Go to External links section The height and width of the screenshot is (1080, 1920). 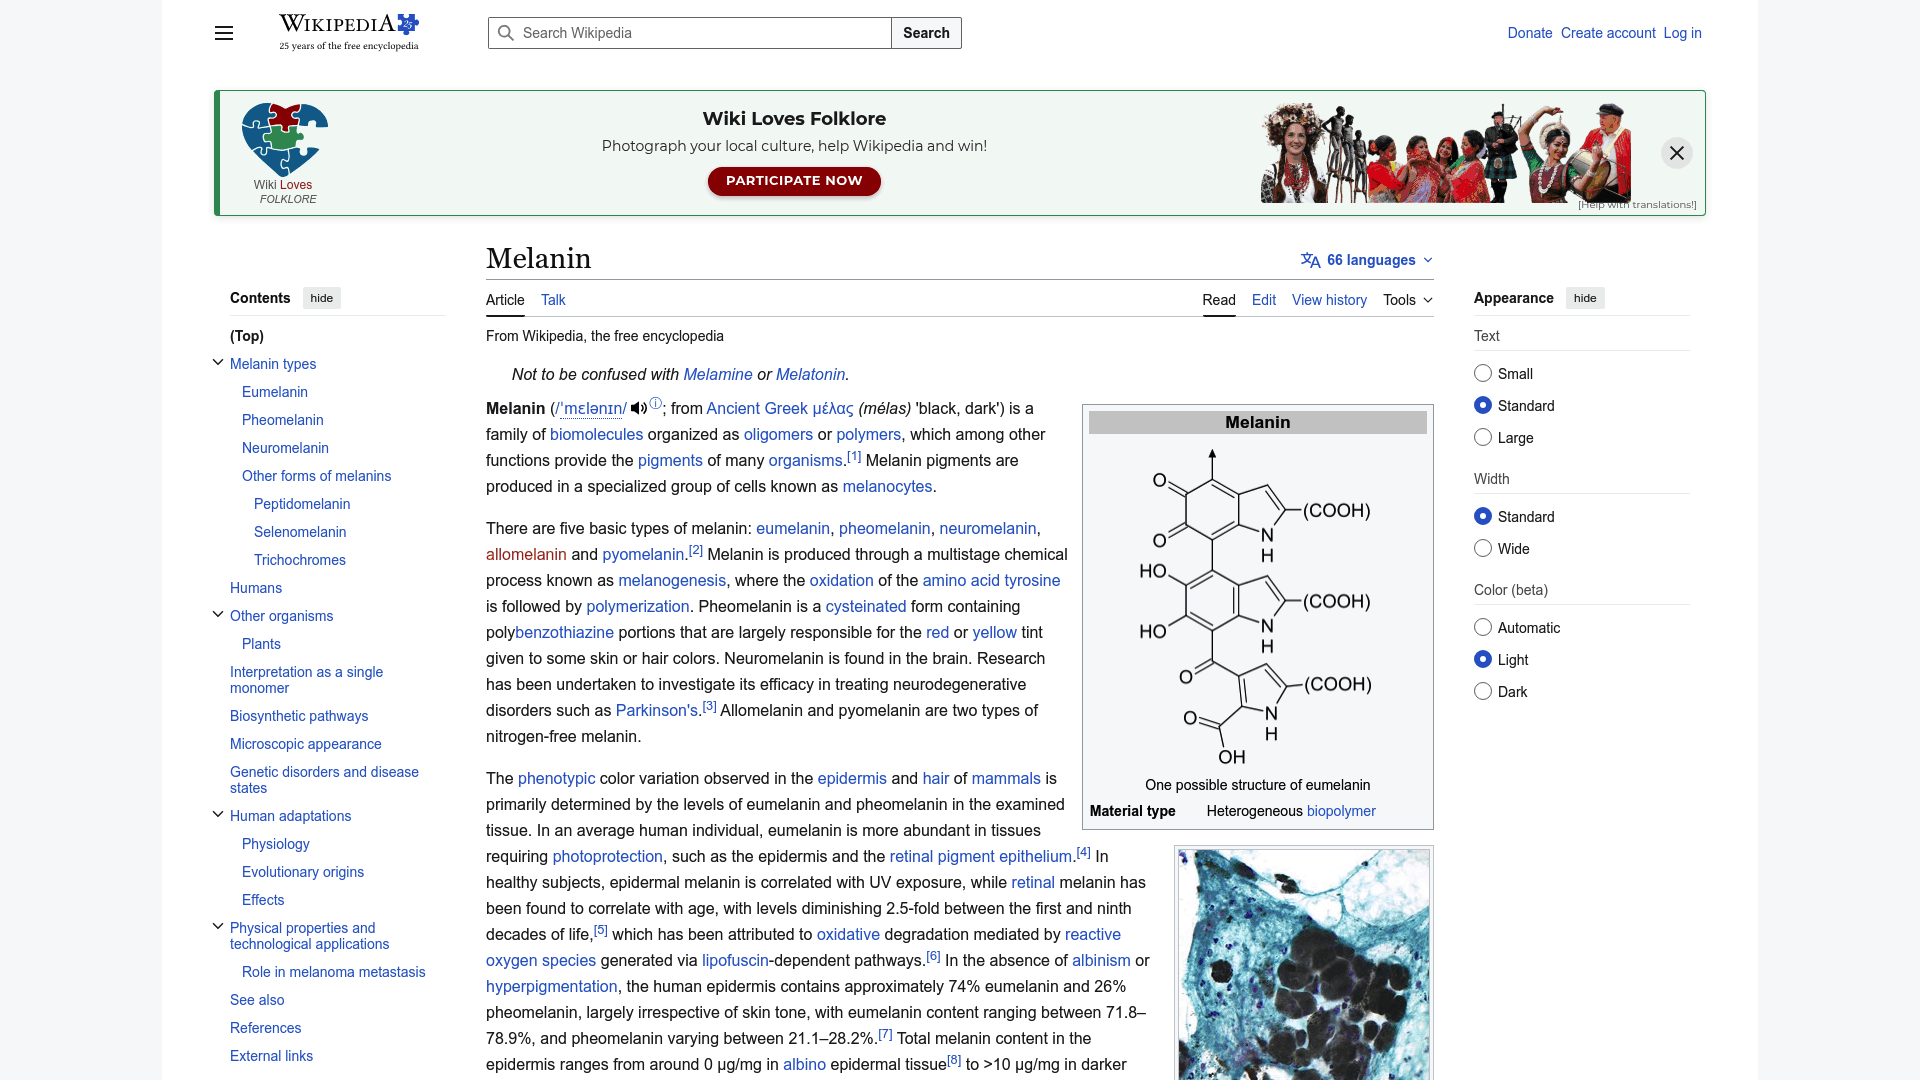tap(271, 1056)
